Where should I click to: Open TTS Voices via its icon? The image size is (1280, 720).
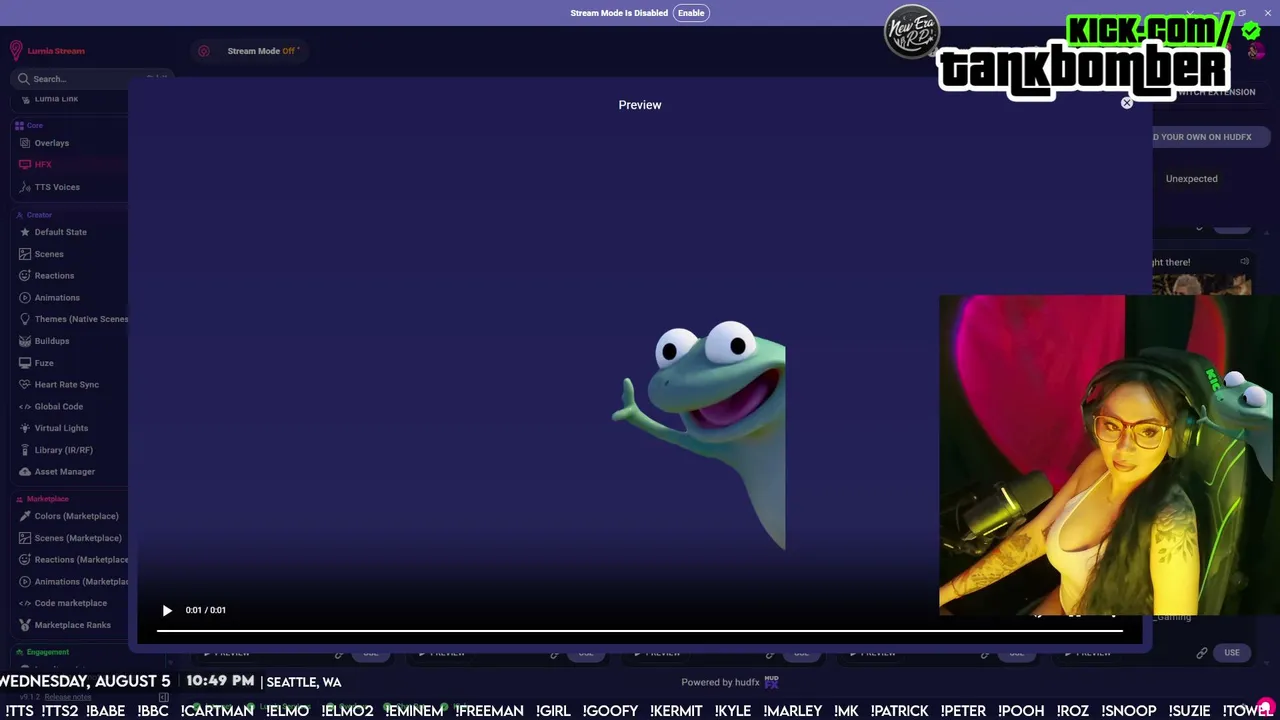coord(26,187)
